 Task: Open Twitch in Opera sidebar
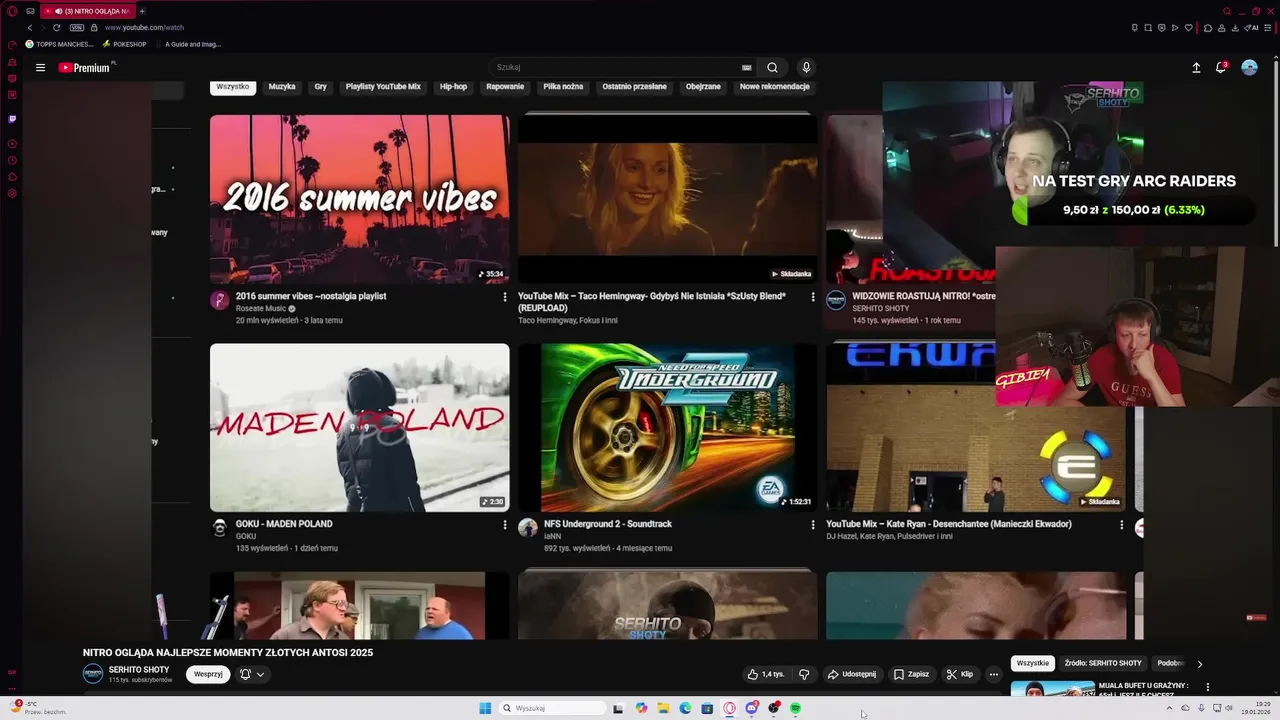click(12, 119)
